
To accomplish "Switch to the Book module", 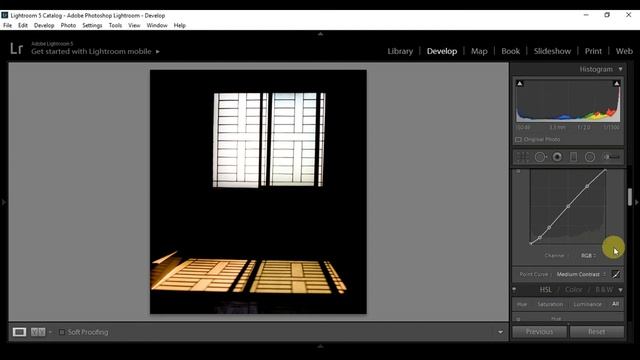I will pos(510,51).
